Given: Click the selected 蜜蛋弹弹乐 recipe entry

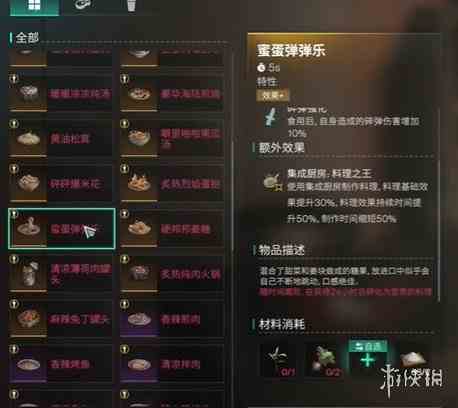Looking at the screenshot, I should (62, 229).
